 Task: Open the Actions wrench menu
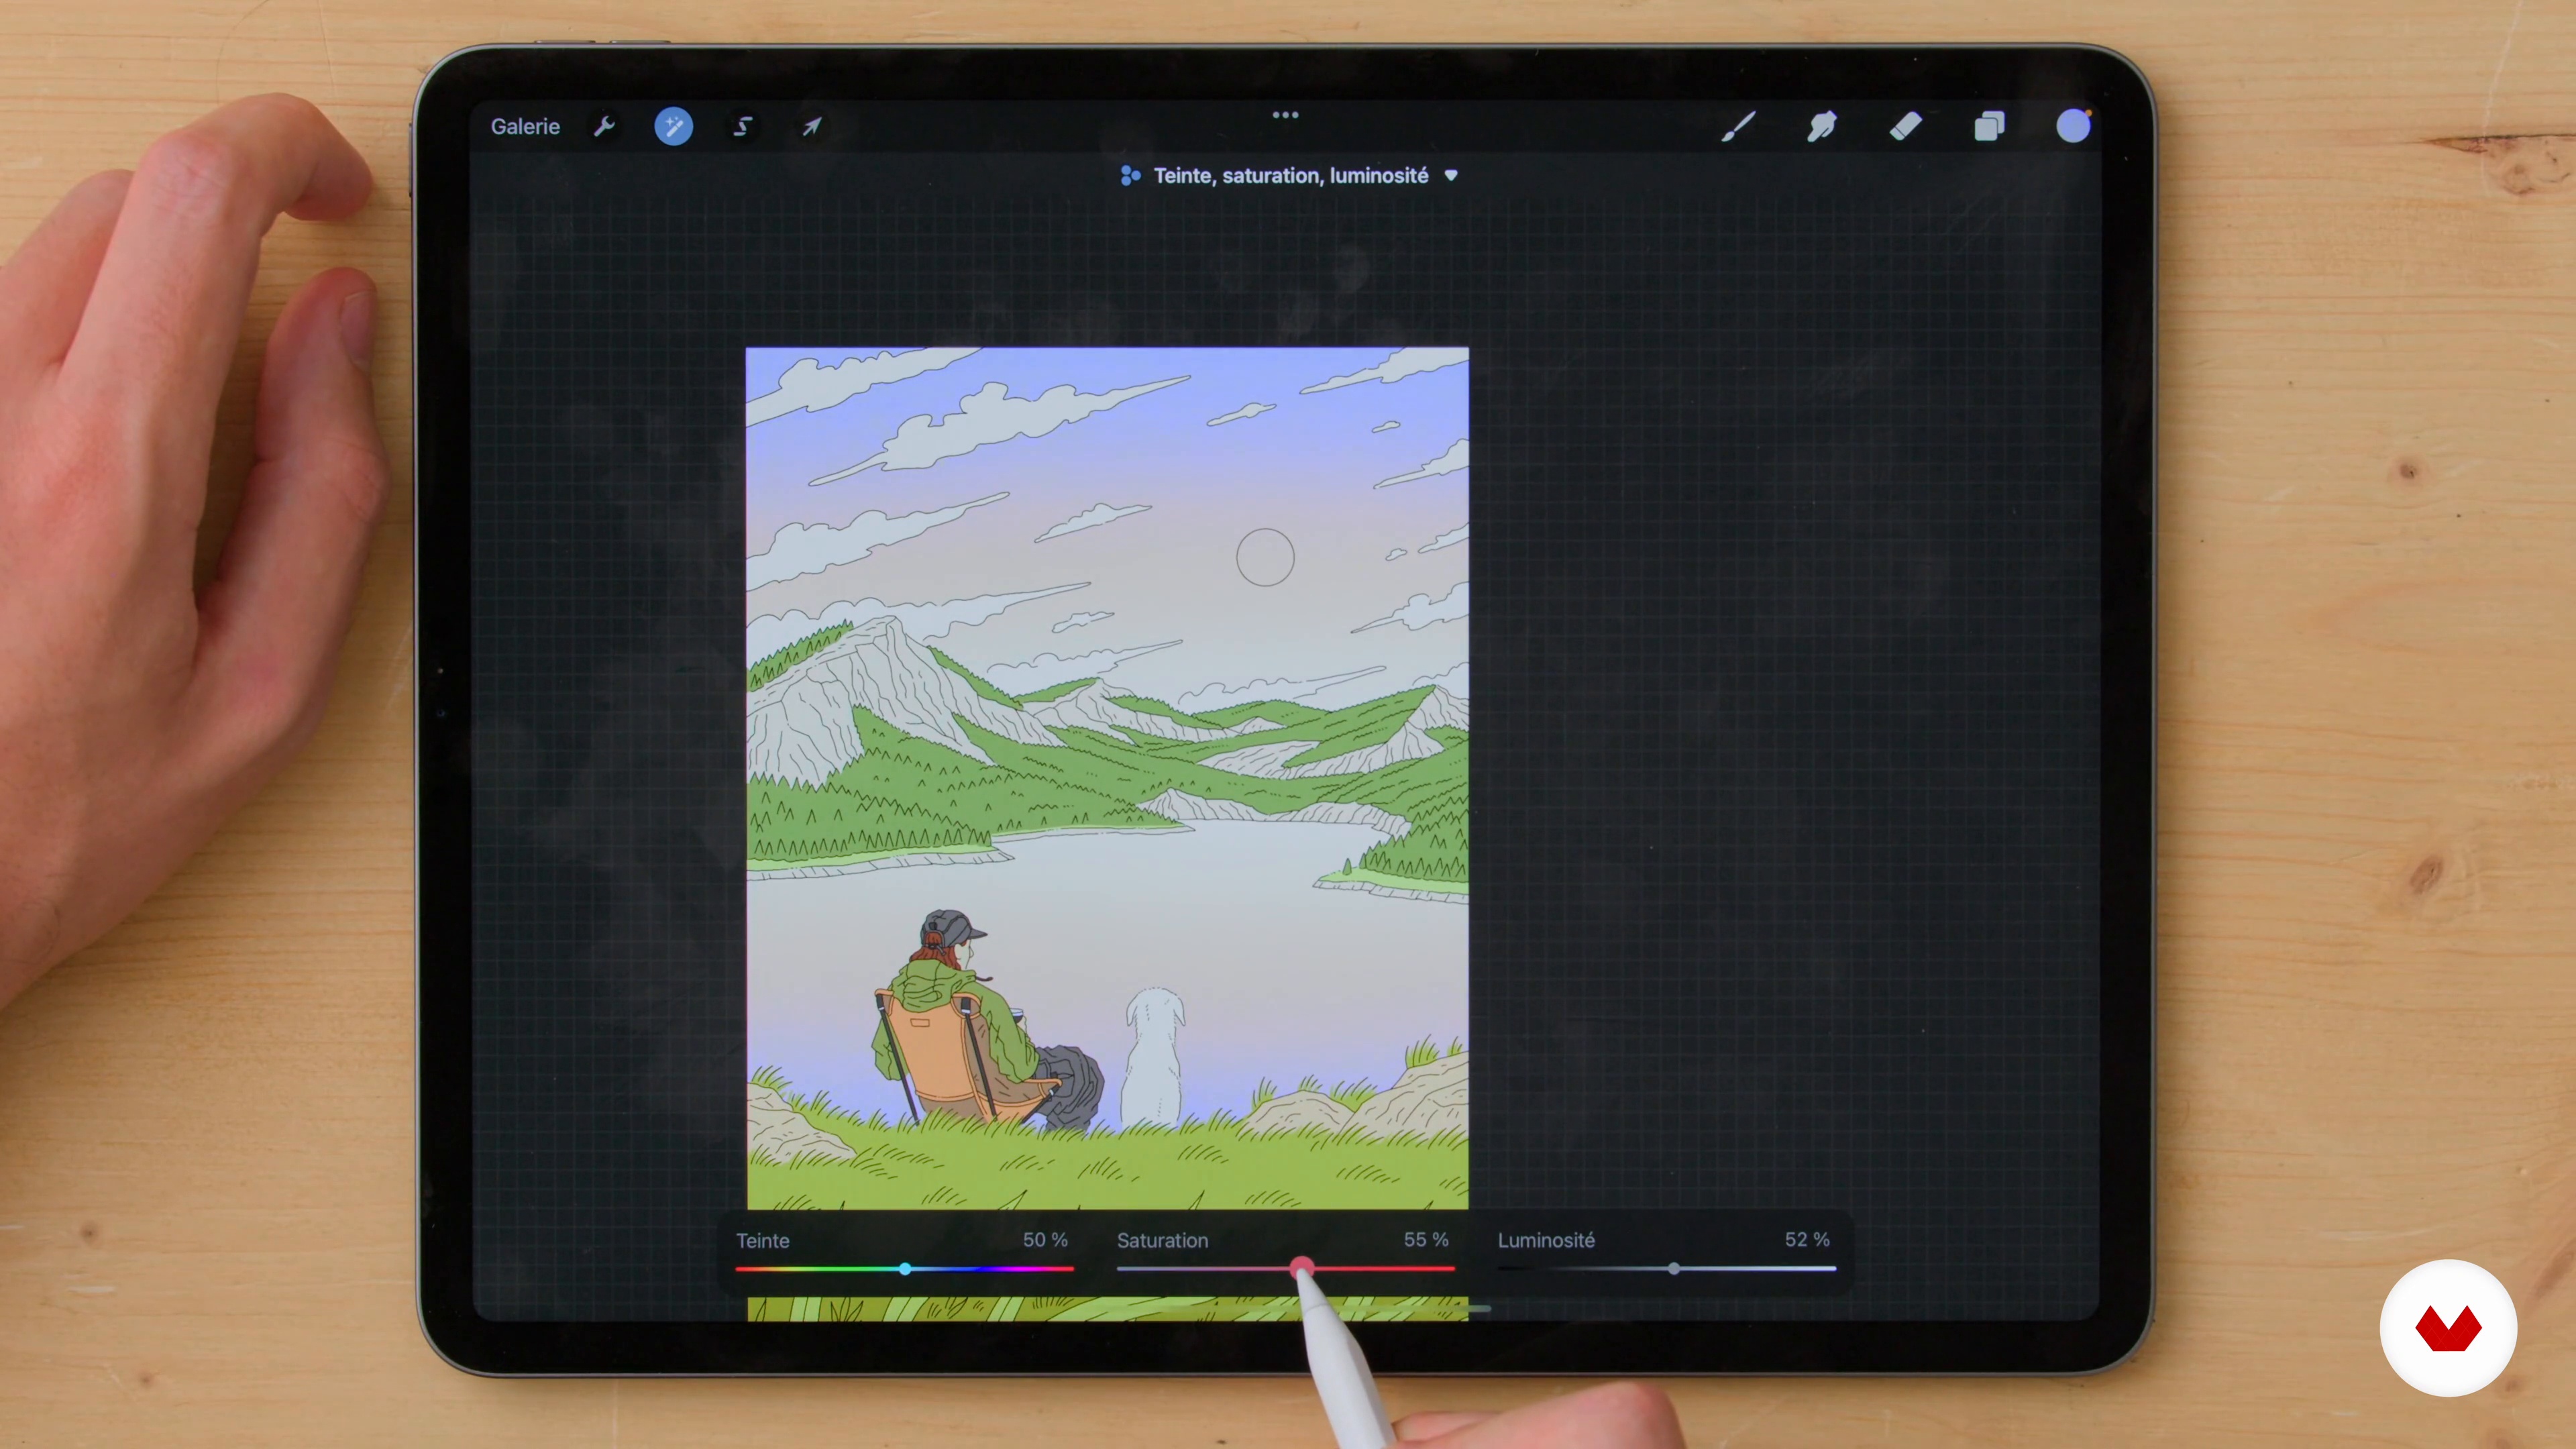pyautogui.click(x=604, y=127)
